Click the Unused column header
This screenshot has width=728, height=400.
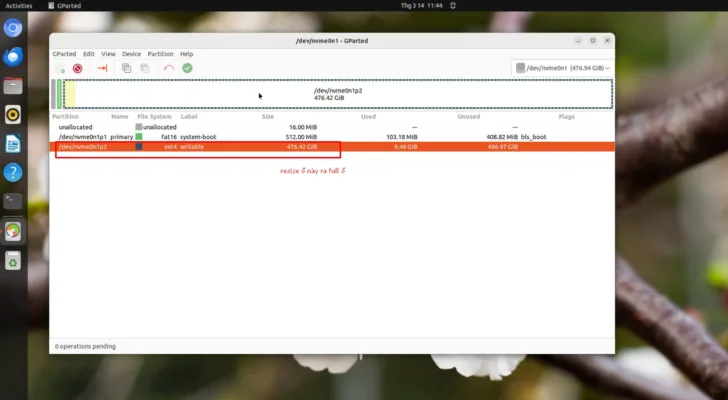coord(468,116)
